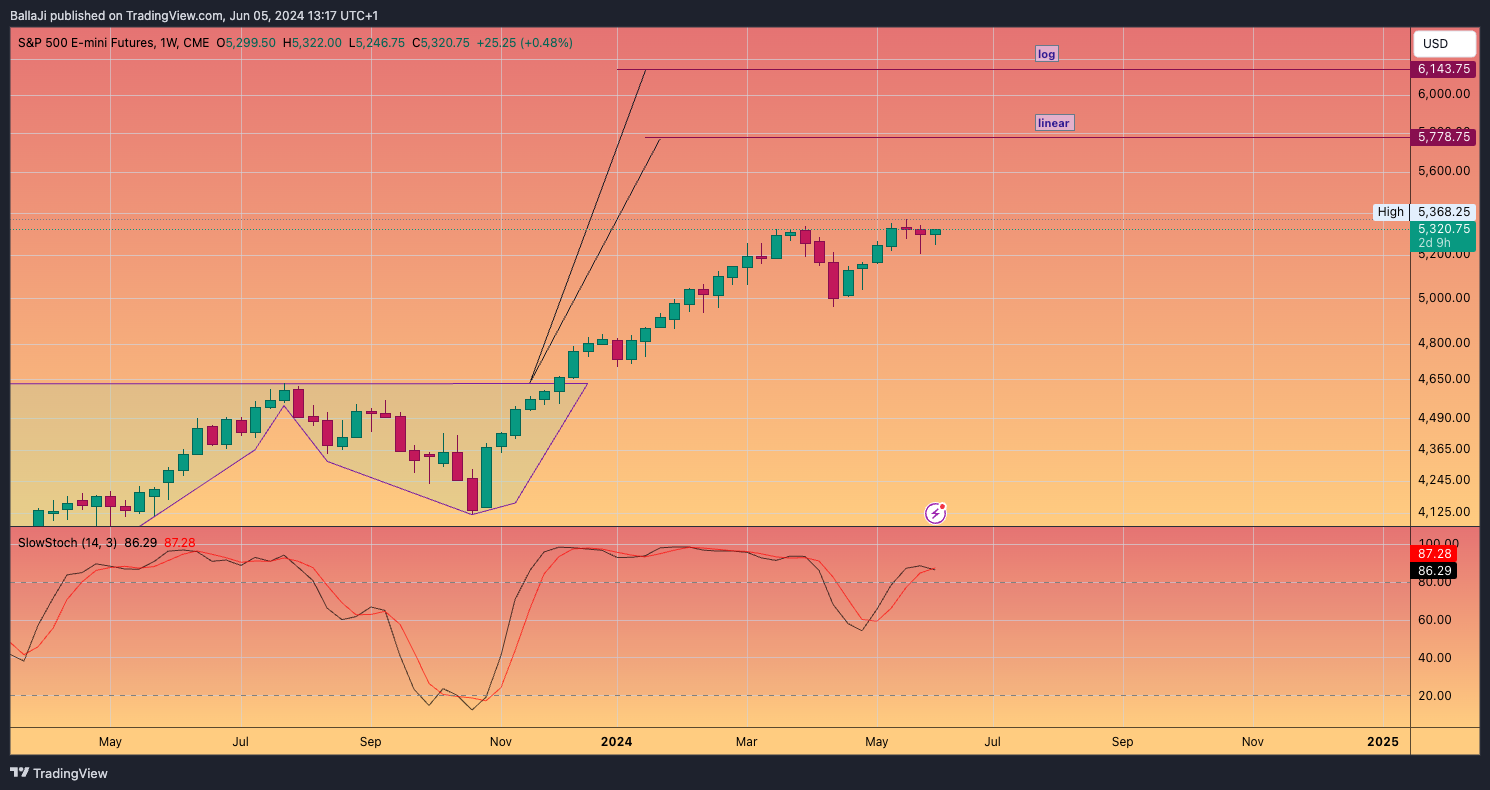Image resolution: width=1490 pixels, height=790 pixels.
Task: Click the 4,800.00 price axis tick
Action: (x=1443, y=343)
